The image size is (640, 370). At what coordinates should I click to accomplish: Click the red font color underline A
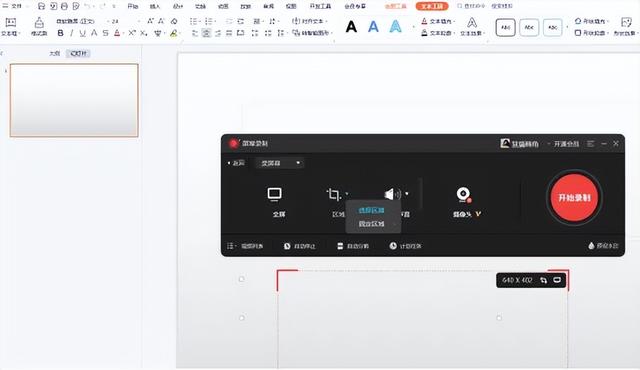(117, 33)
